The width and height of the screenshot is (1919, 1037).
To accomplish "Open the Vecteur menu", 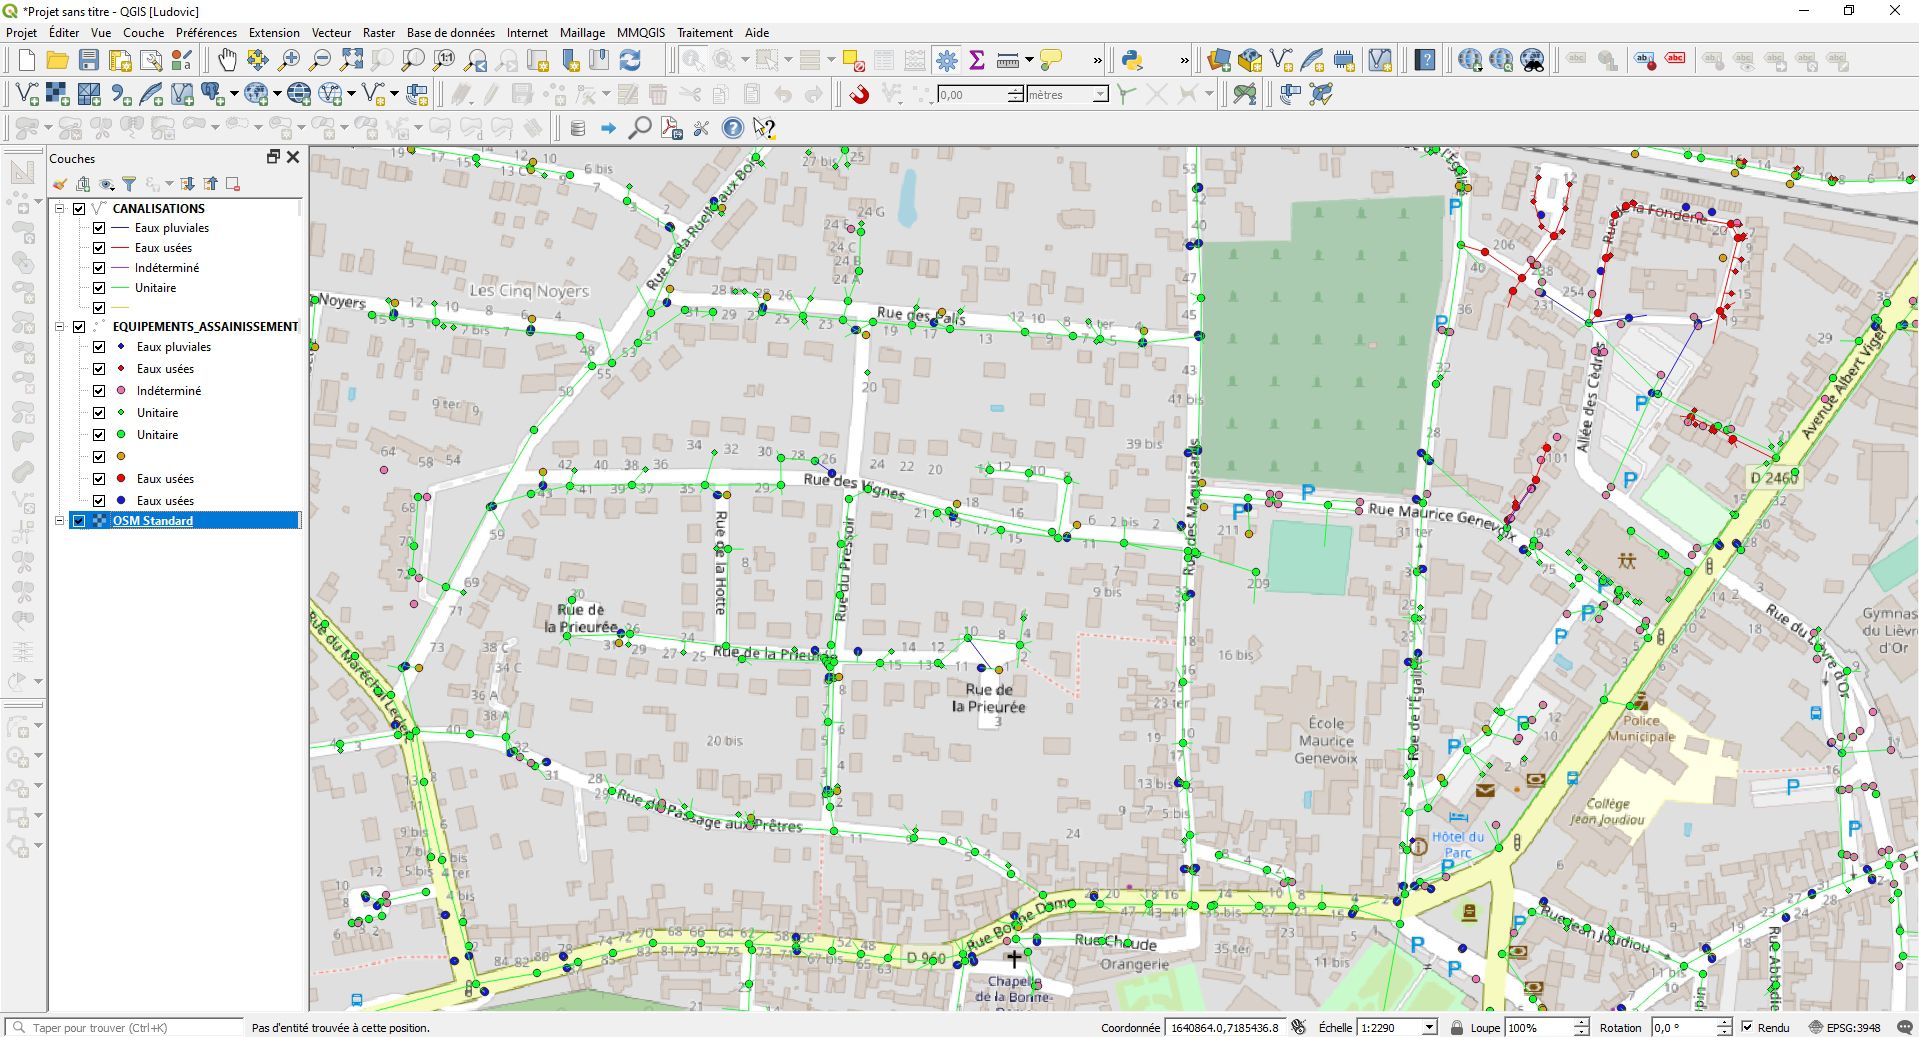I will point(331,33).
